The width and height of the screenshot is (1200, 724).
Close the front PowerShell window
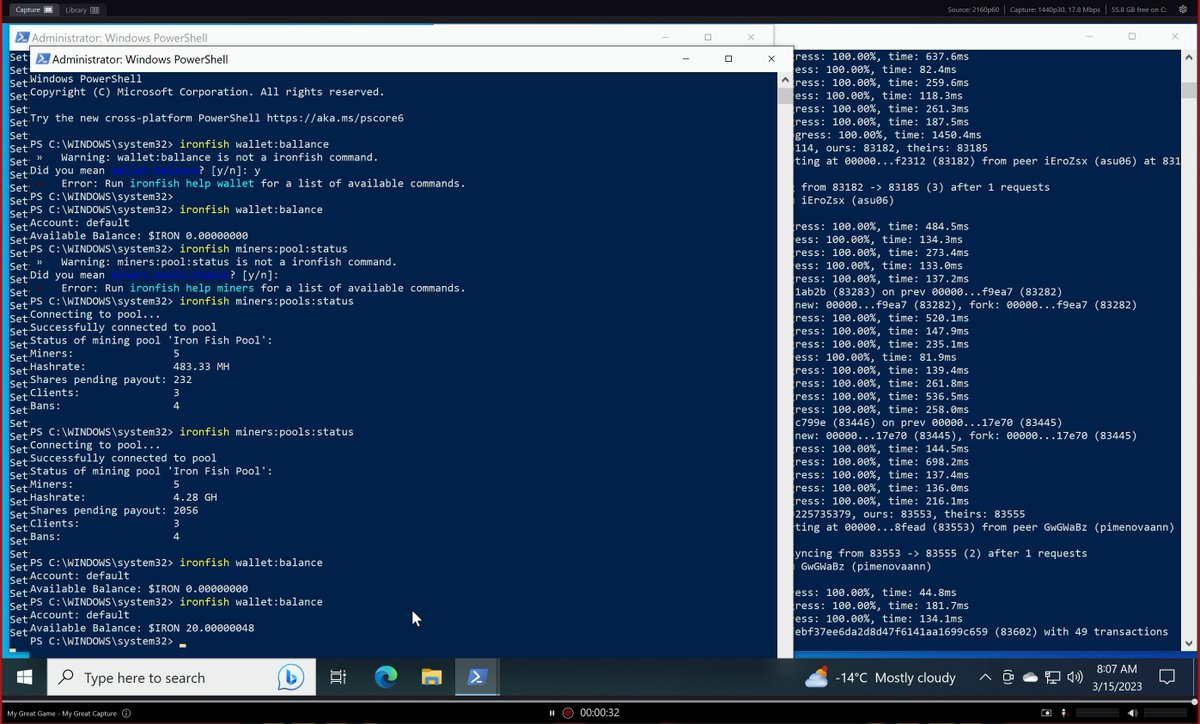tap(771, 59)
